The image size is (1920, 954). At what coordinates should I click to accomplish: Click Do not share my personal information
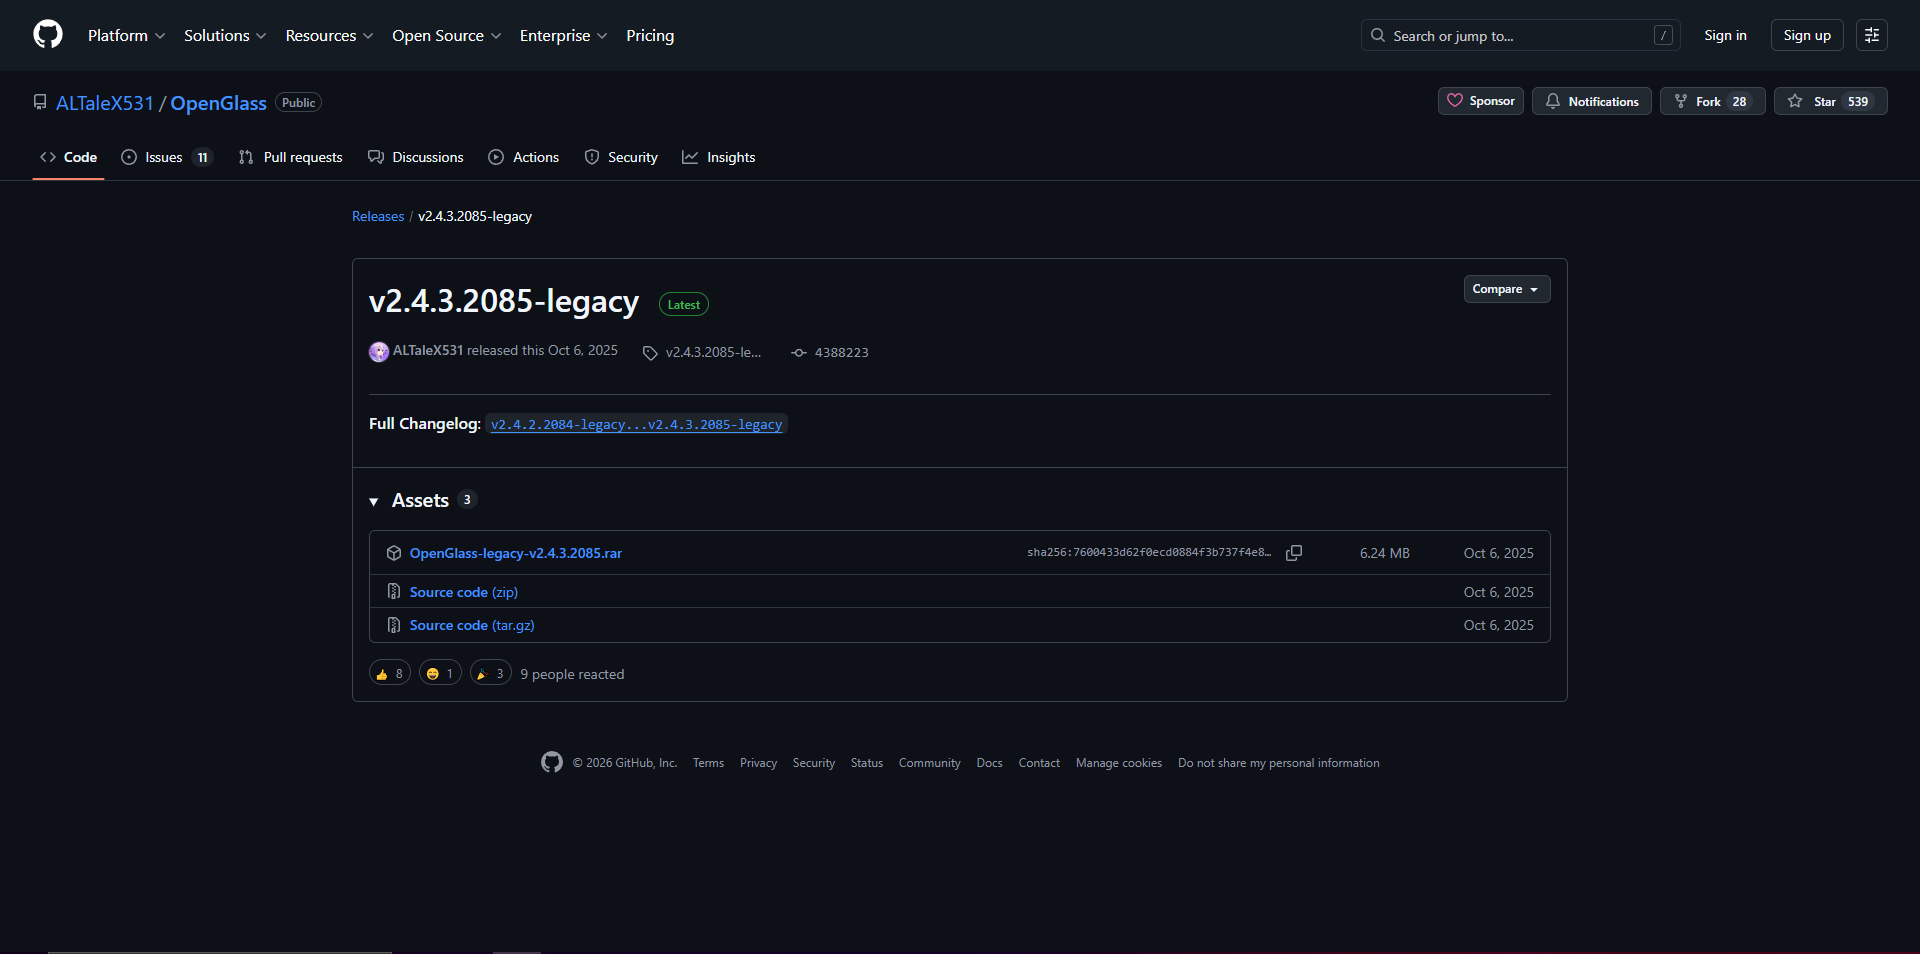point(1279,763)
